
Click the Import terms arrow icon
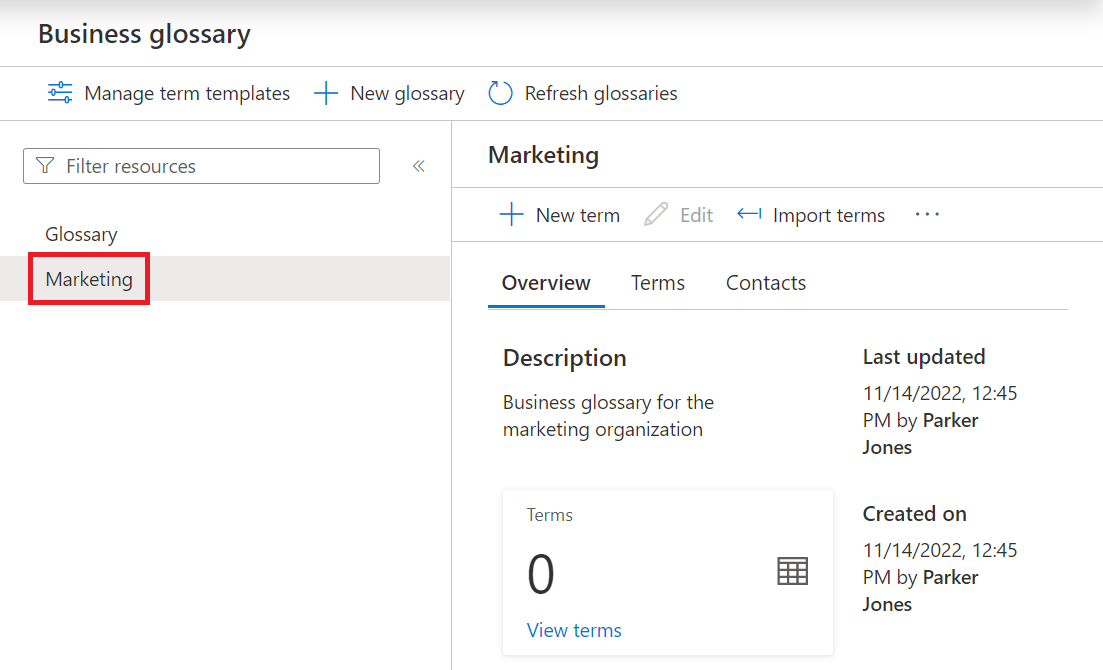coord(749,215)
